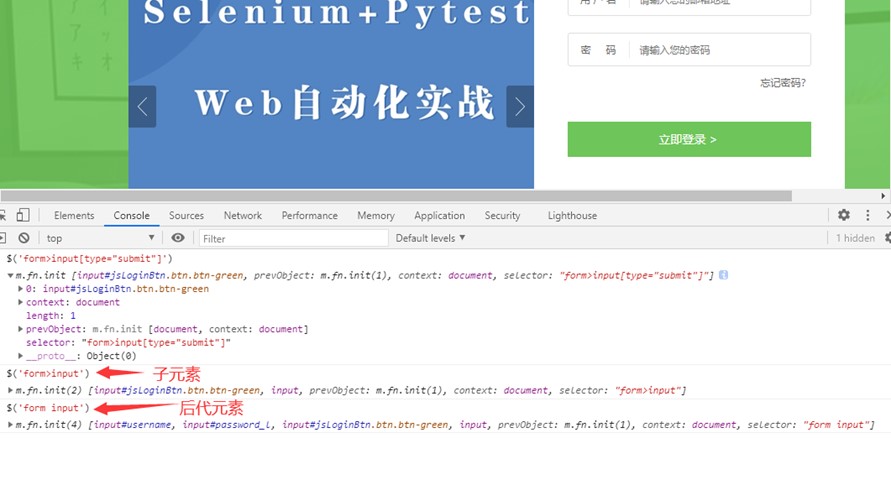Open the top context dropdown
The image size is (891, 485).
[x=100, y=238]
